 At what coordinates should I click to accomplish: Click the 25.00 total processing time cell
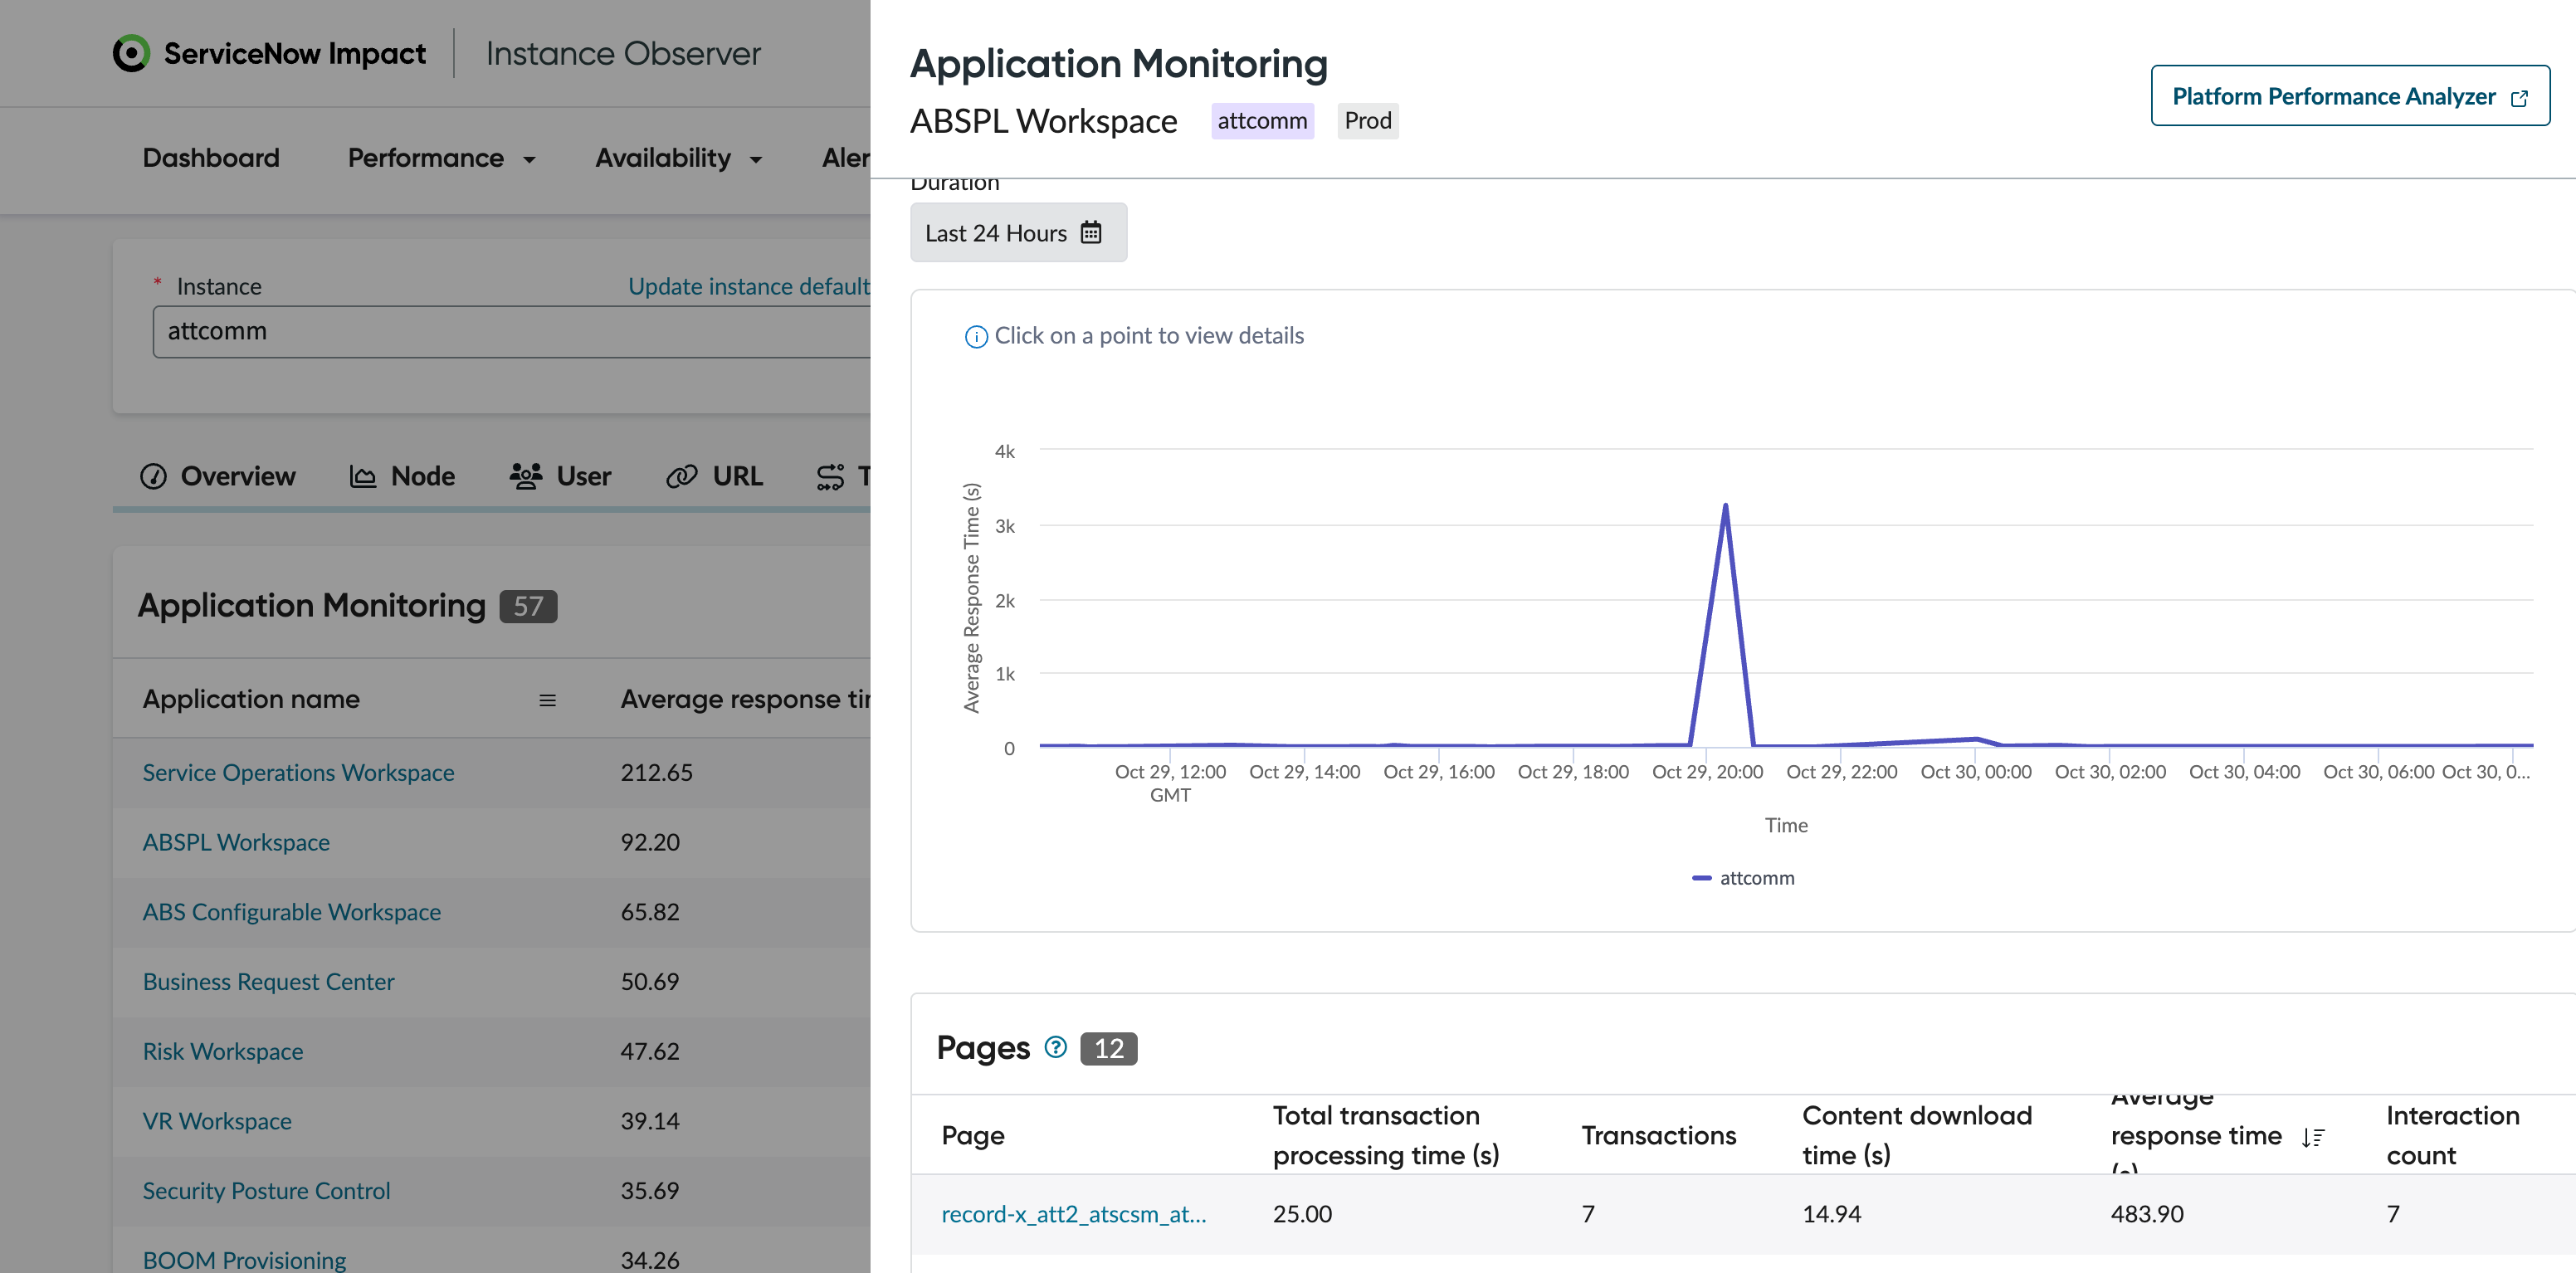(x=1302, y=1214)
